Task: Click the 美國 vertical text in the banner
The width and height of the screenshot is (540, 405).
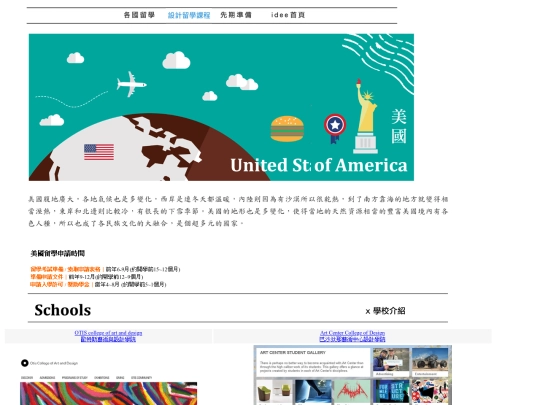Action: (x=399, y=126)
